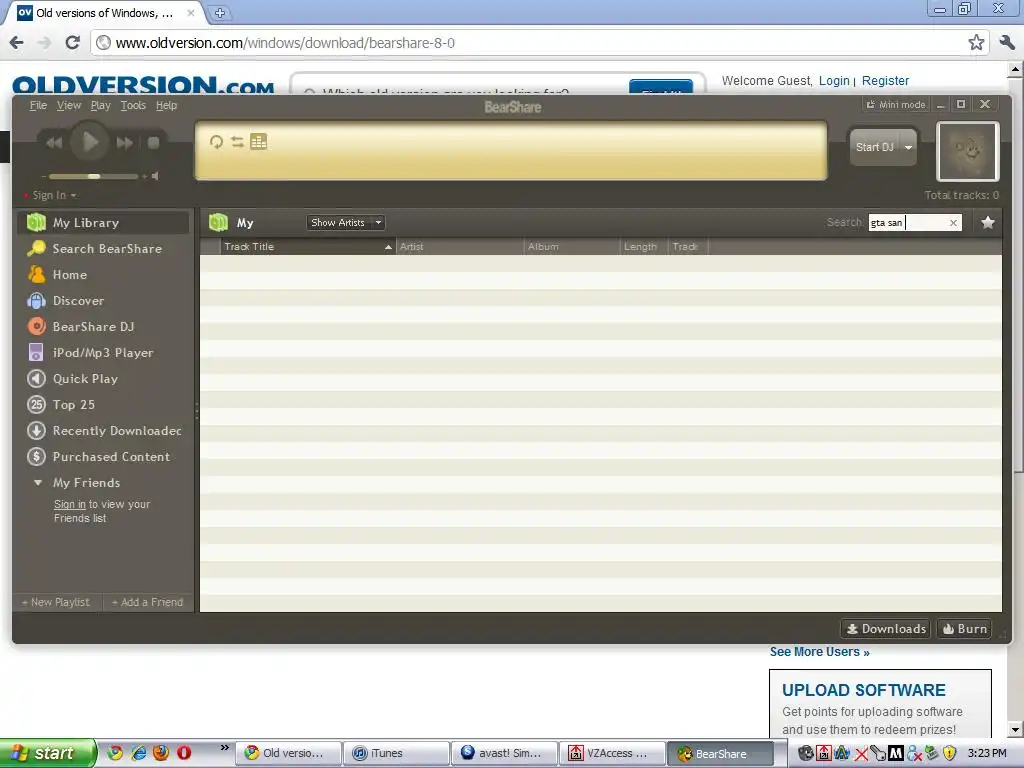Select My Library in the sidebar
The width and height of the screenshot is (1024, 768).
click(103, 223)
